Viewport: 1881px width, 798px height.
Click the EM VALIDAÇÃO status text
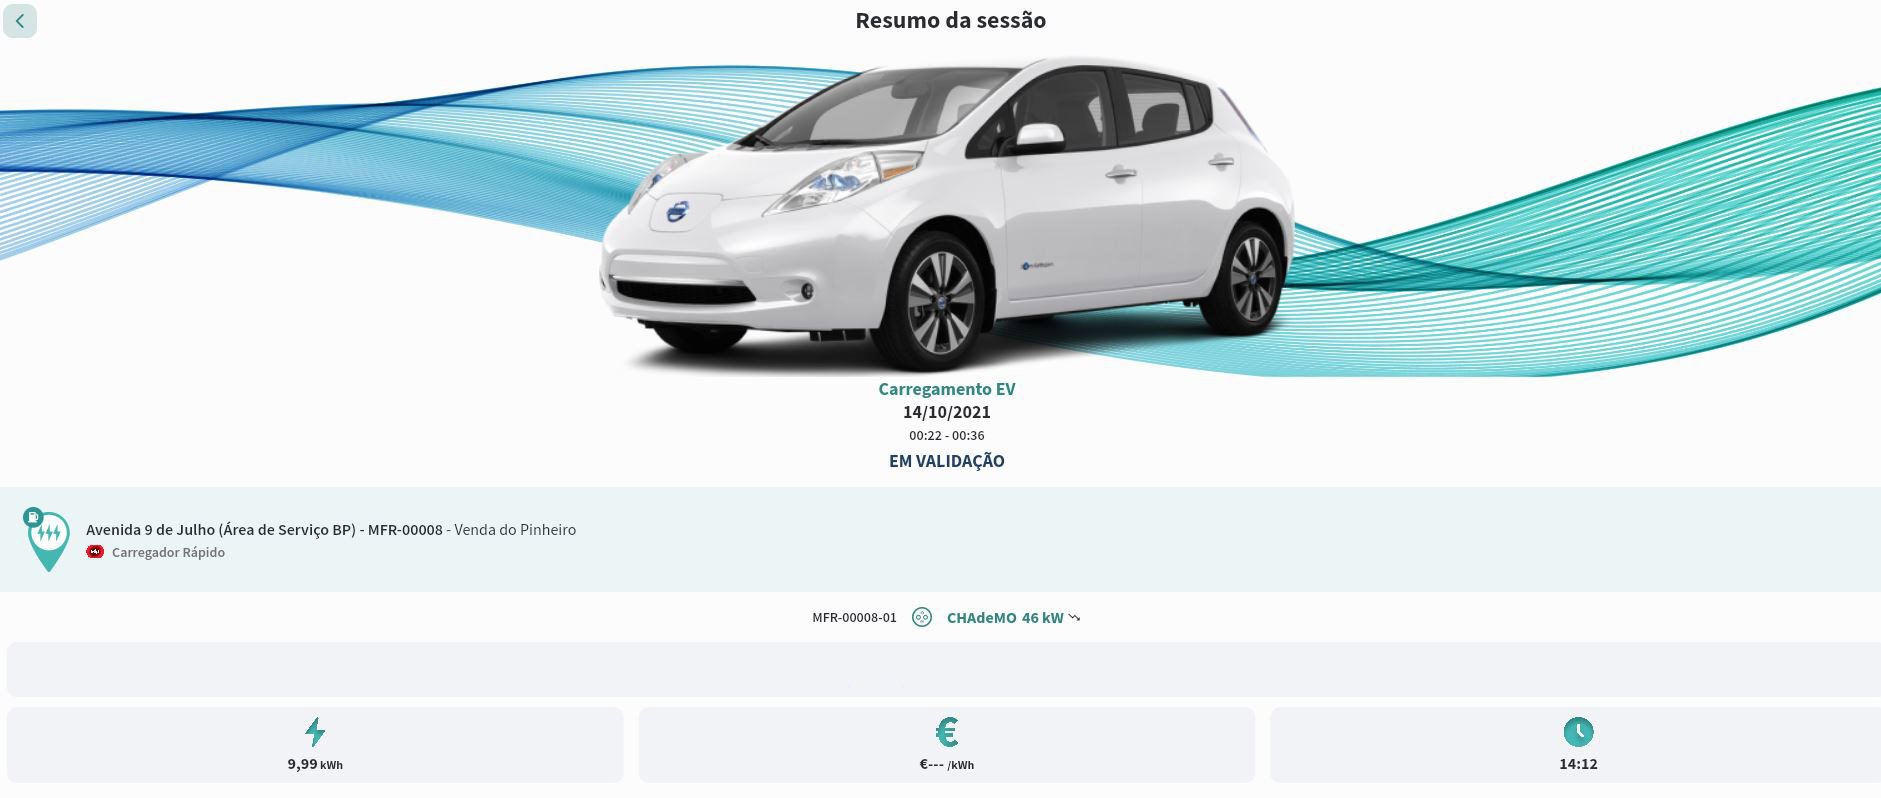pos(947,461)
